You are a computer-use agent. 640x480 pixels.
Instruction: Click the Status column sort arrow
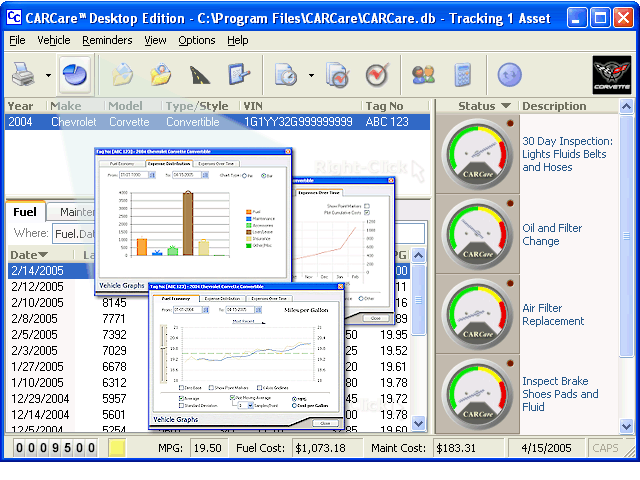pos(506,106)
